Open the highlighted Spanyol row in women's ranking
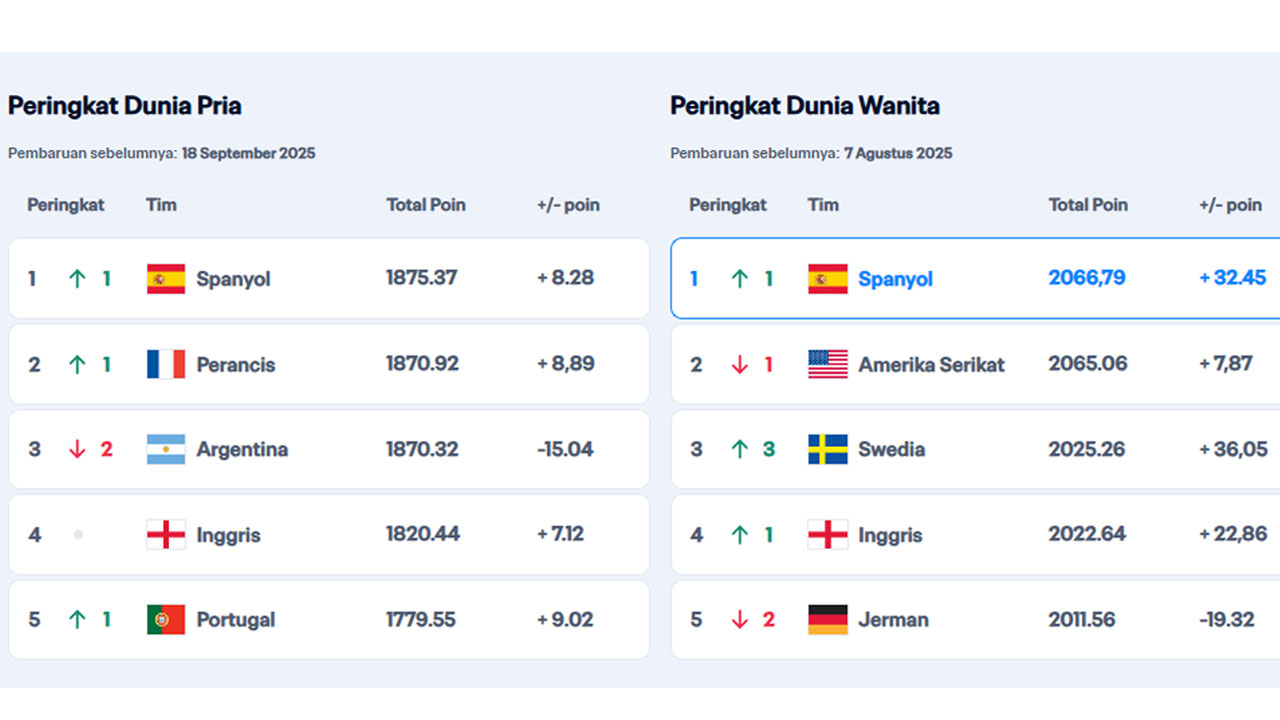1280x720 pixels. [x=975, y=279]
